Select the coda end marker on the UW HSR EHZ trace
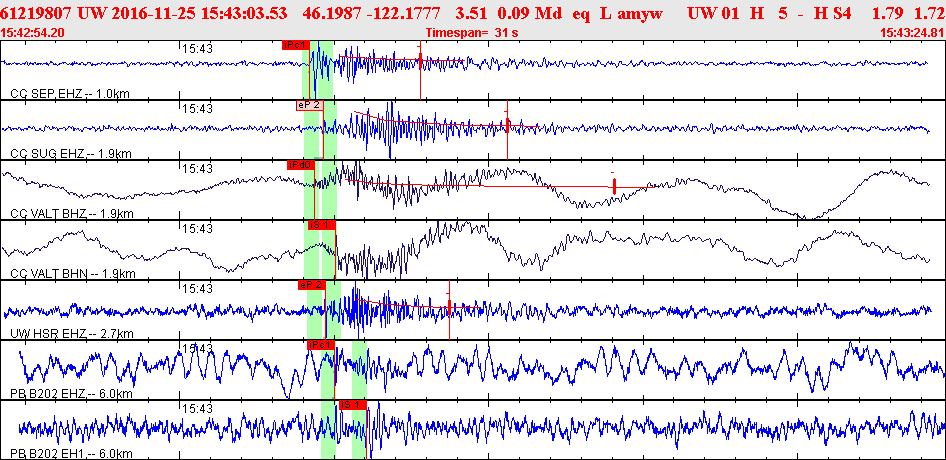Viewport: 946px width, 460px height. [449, 307]
